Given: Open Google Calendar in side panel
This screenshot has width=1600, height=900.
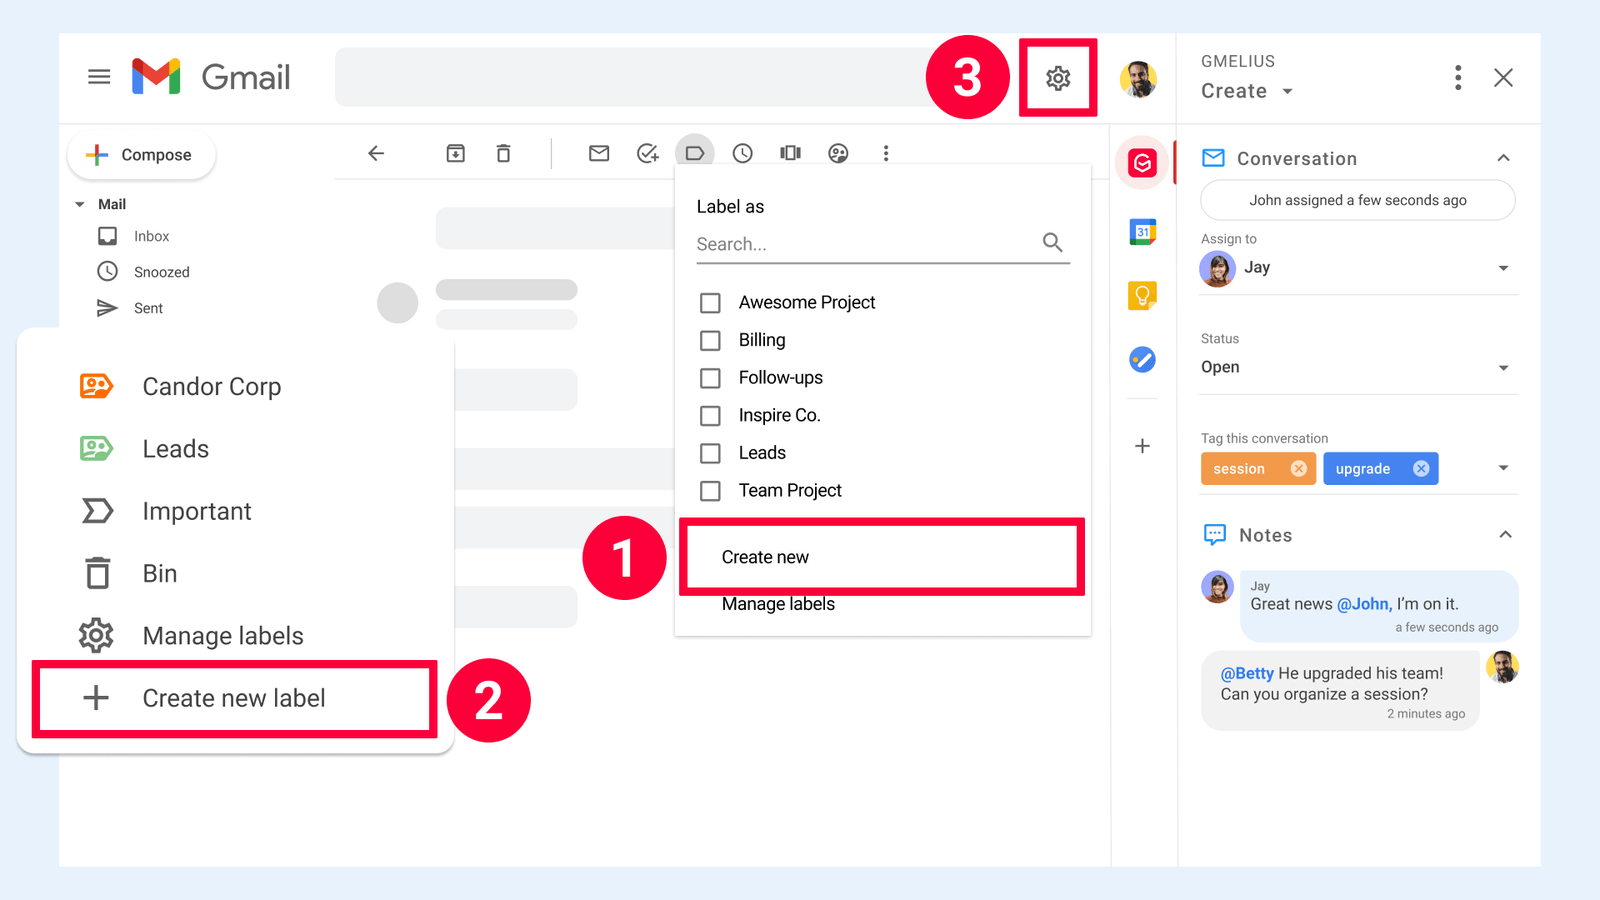Looking at the screenshot, I should pos(1142,232).
